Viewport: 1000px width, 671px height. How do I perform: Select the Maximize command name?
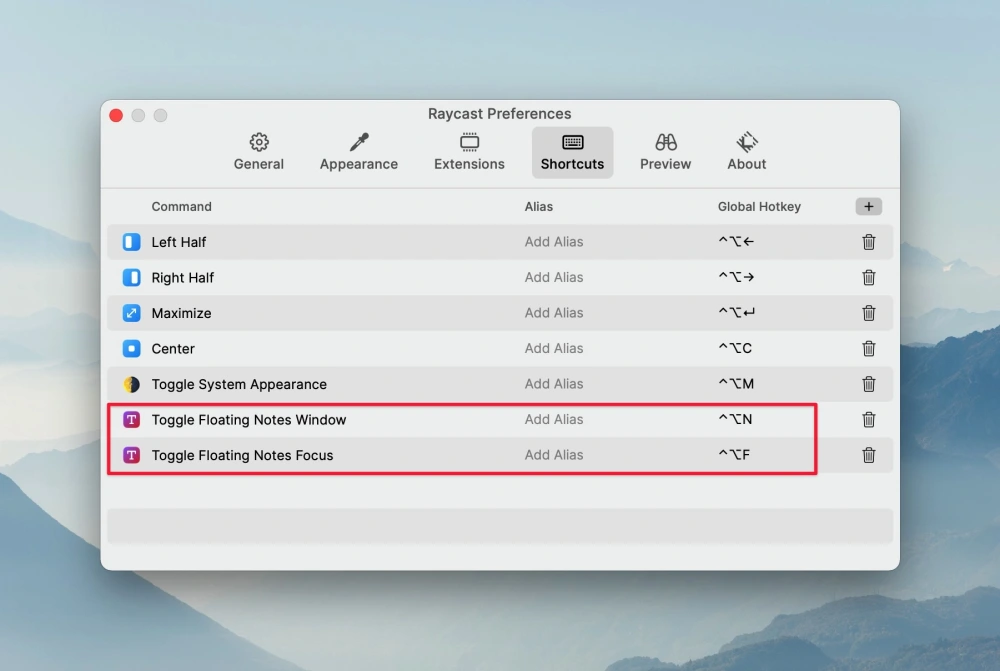(x=181, y=313)
